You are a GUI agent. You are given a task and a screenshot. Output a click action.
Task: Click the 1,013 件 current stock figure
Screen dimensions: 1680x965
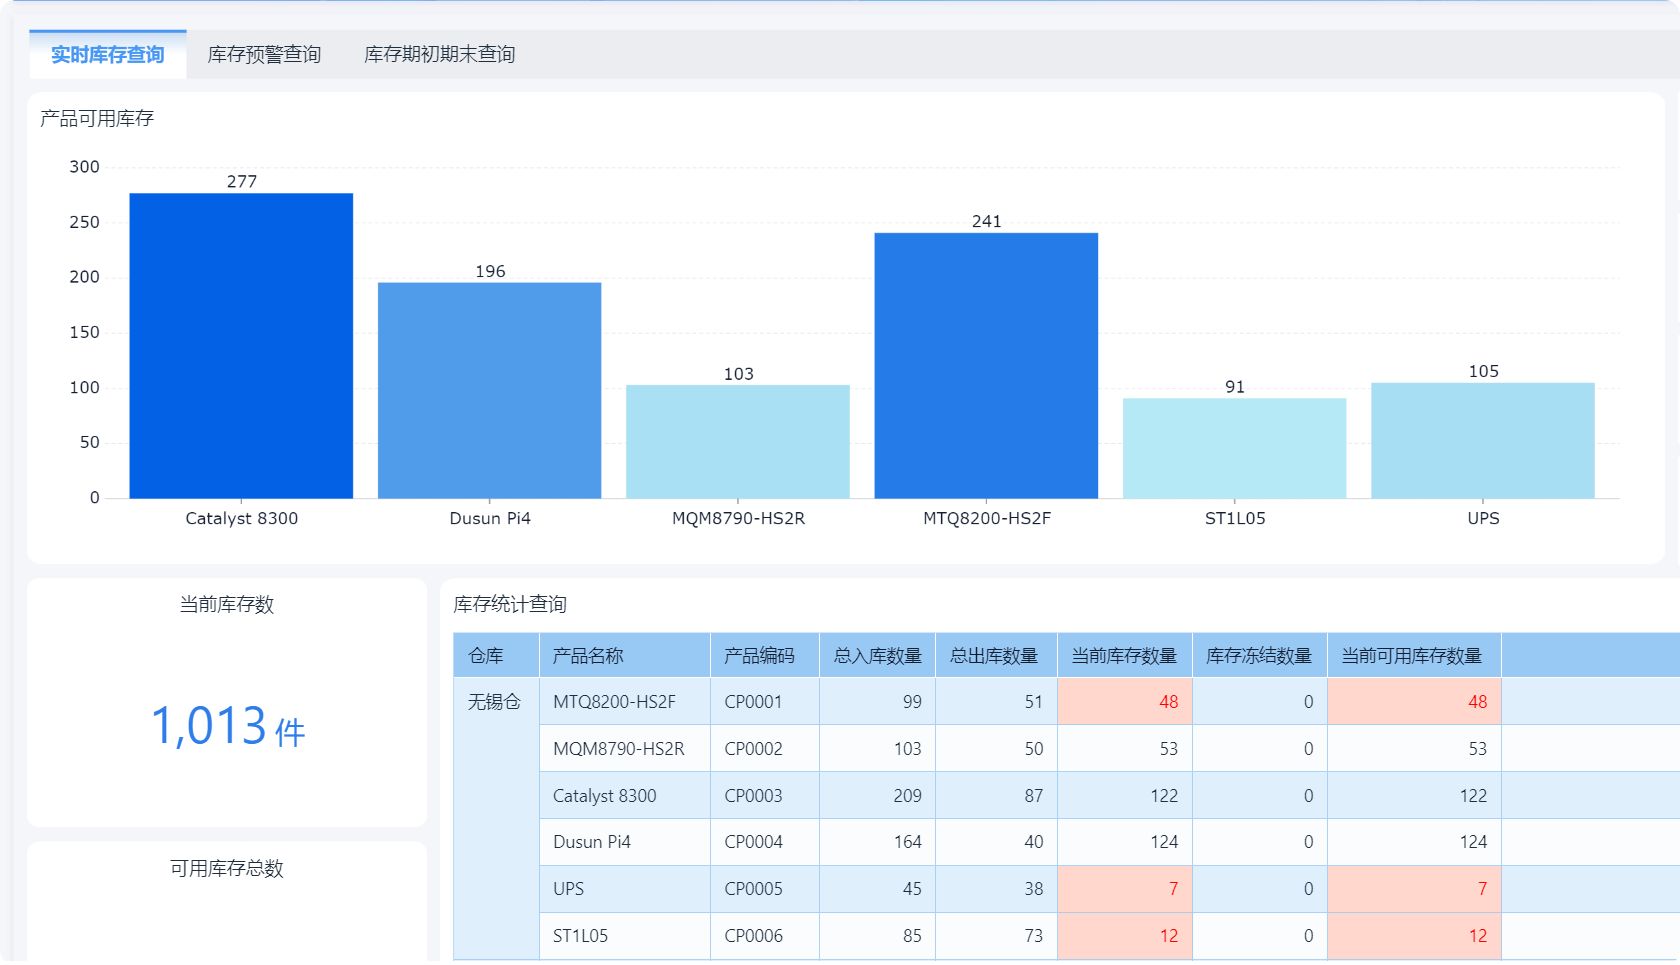(x=228, y=727)
